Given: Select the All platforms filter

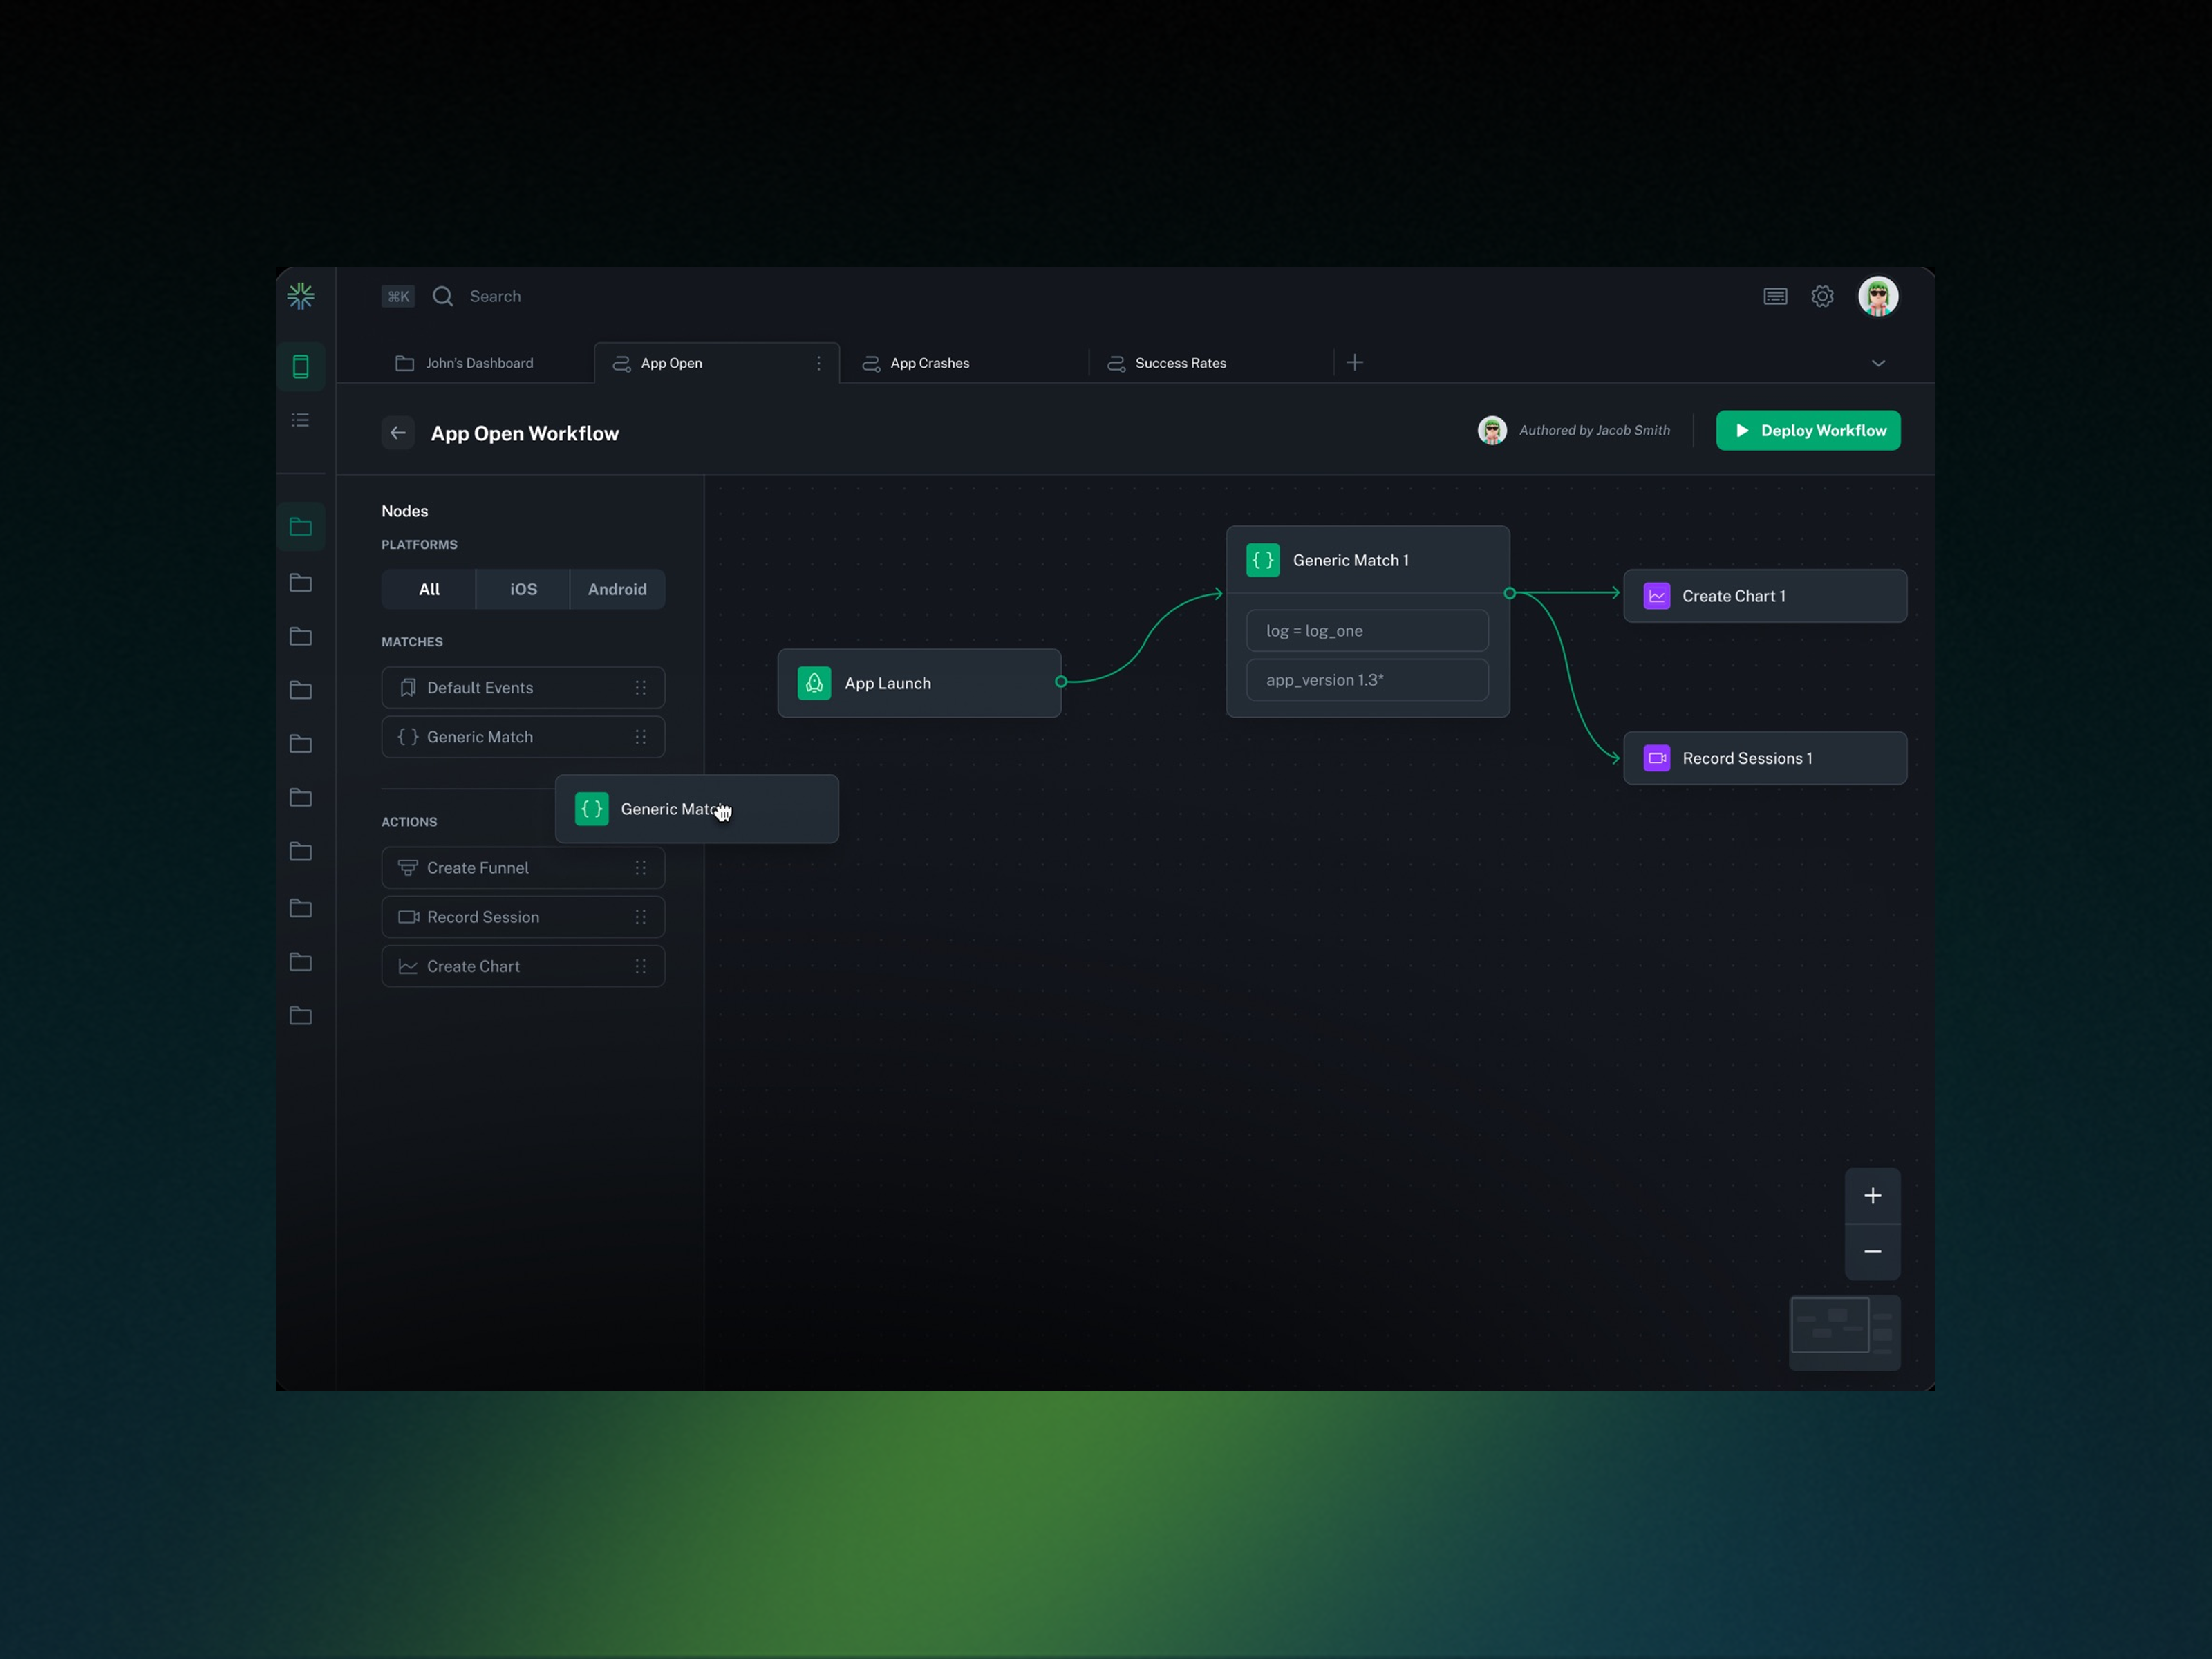Looking at the screenshot, I should 429,589.
